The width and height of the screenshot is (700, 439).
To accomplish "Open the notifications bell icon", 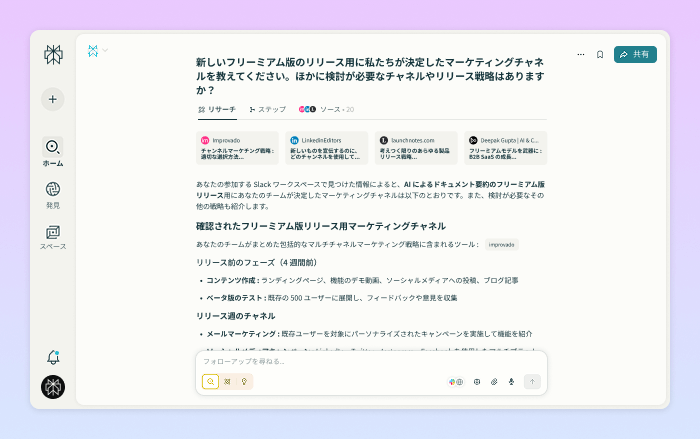I will click(53, 357).
